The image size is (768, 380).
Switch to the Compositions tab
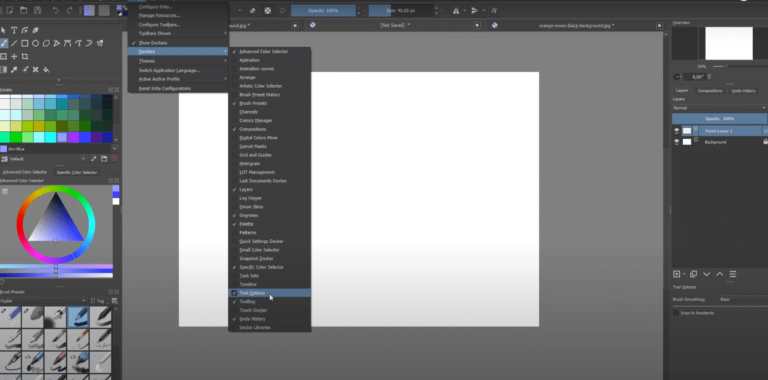[x=710, y=91]
